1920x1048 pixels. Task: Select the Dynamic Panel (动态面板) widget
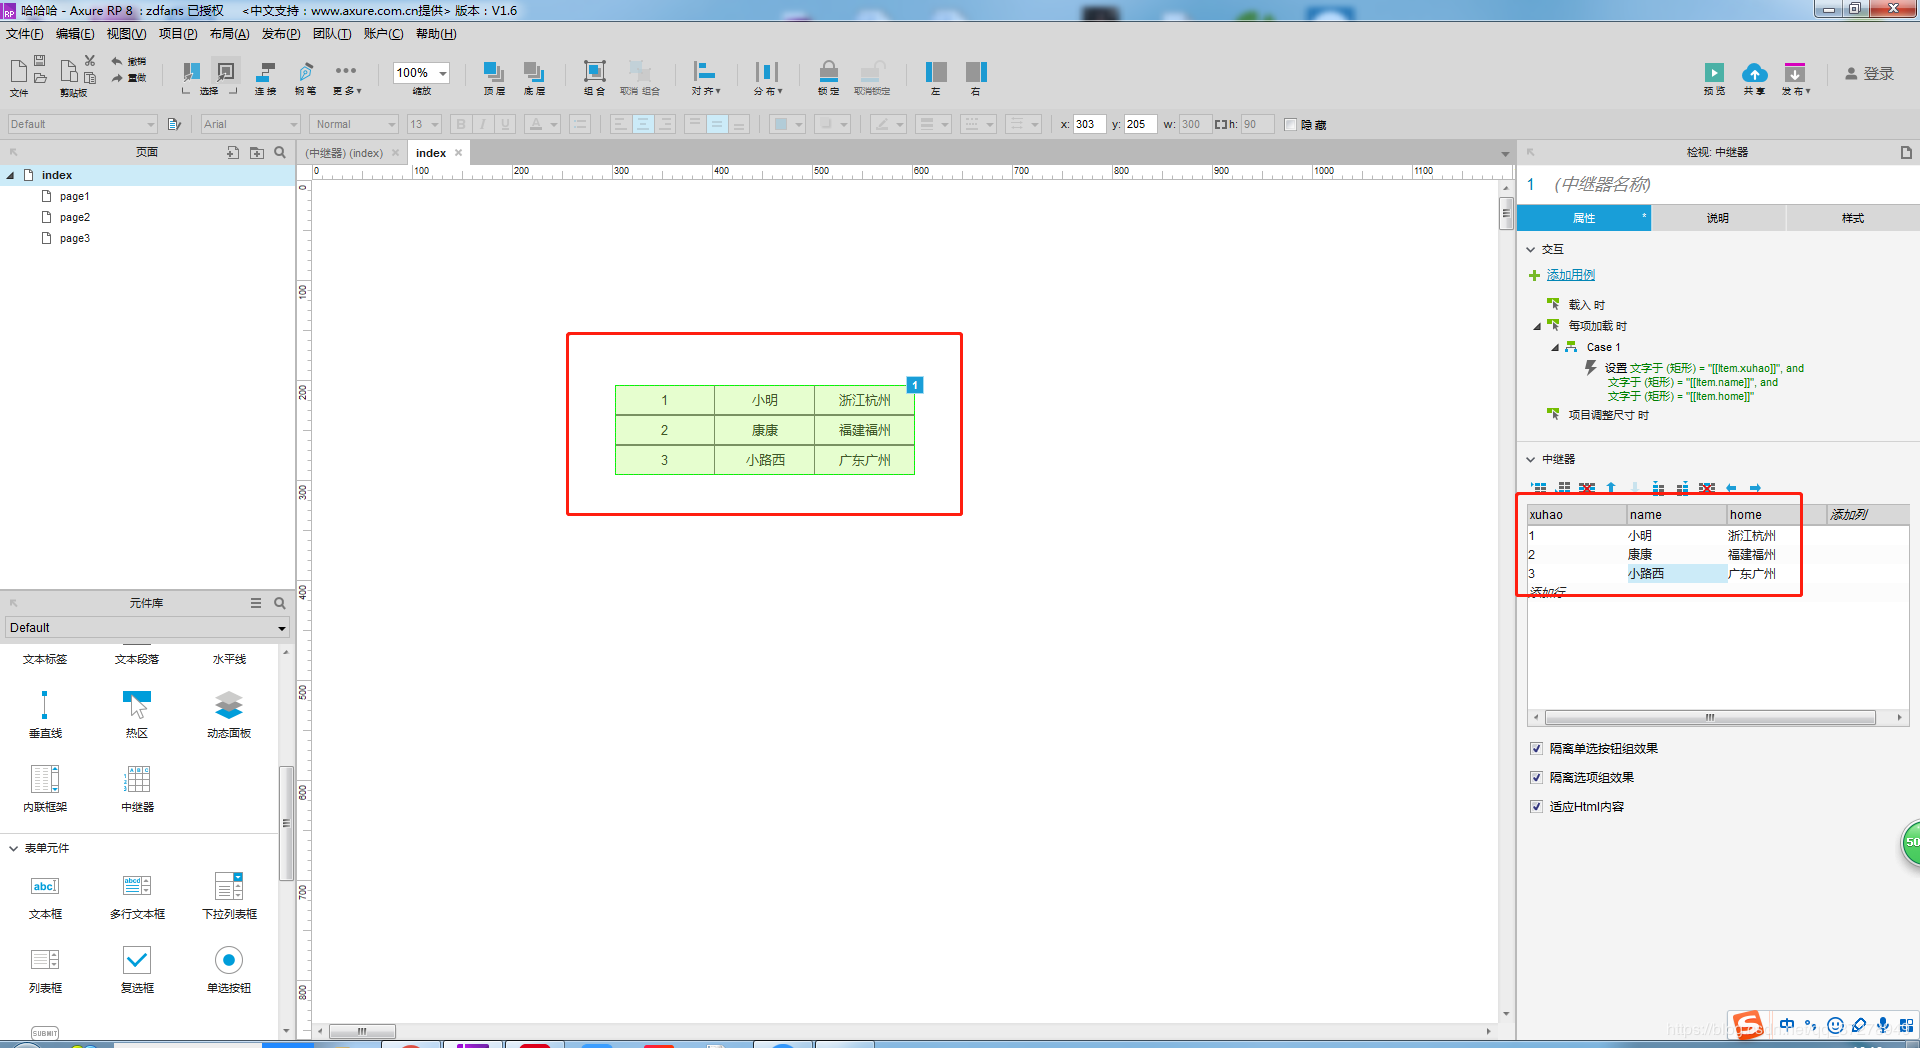point(229,705)
